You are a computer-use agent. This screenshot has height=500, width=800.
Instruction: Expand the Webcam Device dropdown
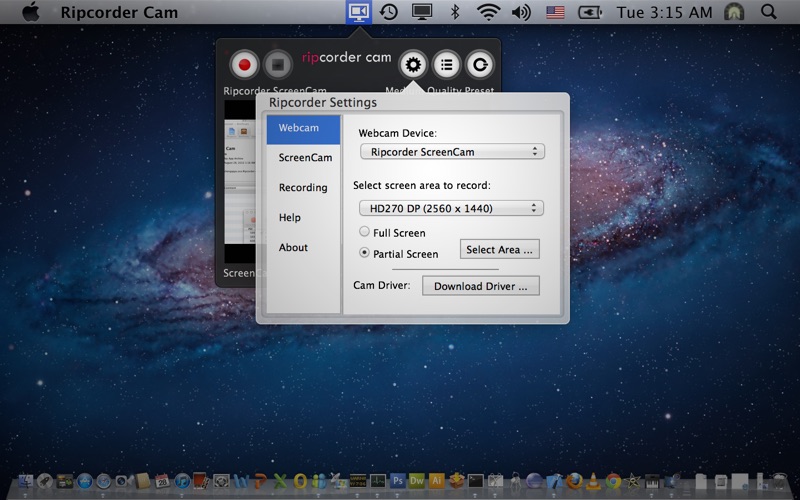click(451, 152)
